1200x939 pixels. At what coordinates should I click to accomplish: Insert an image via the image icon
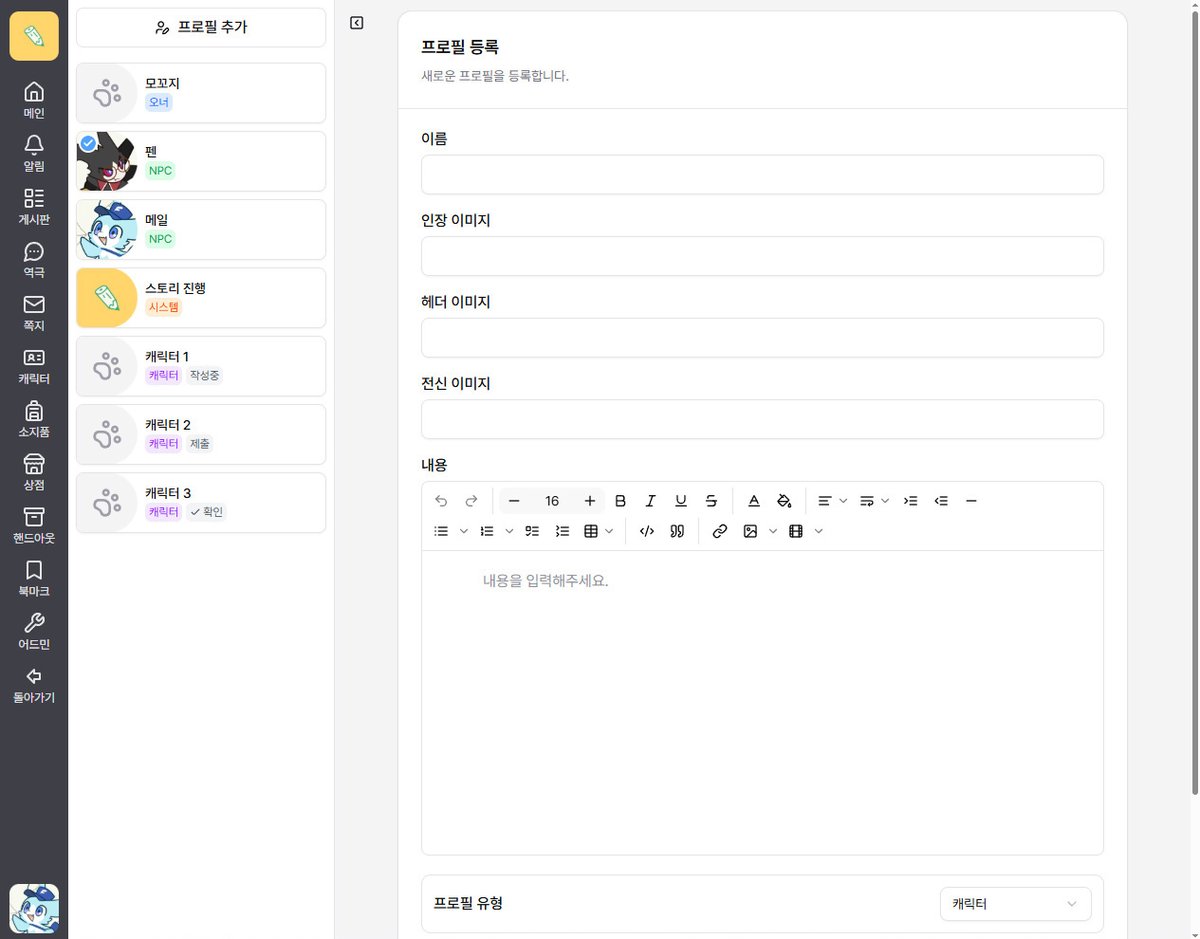751,531
